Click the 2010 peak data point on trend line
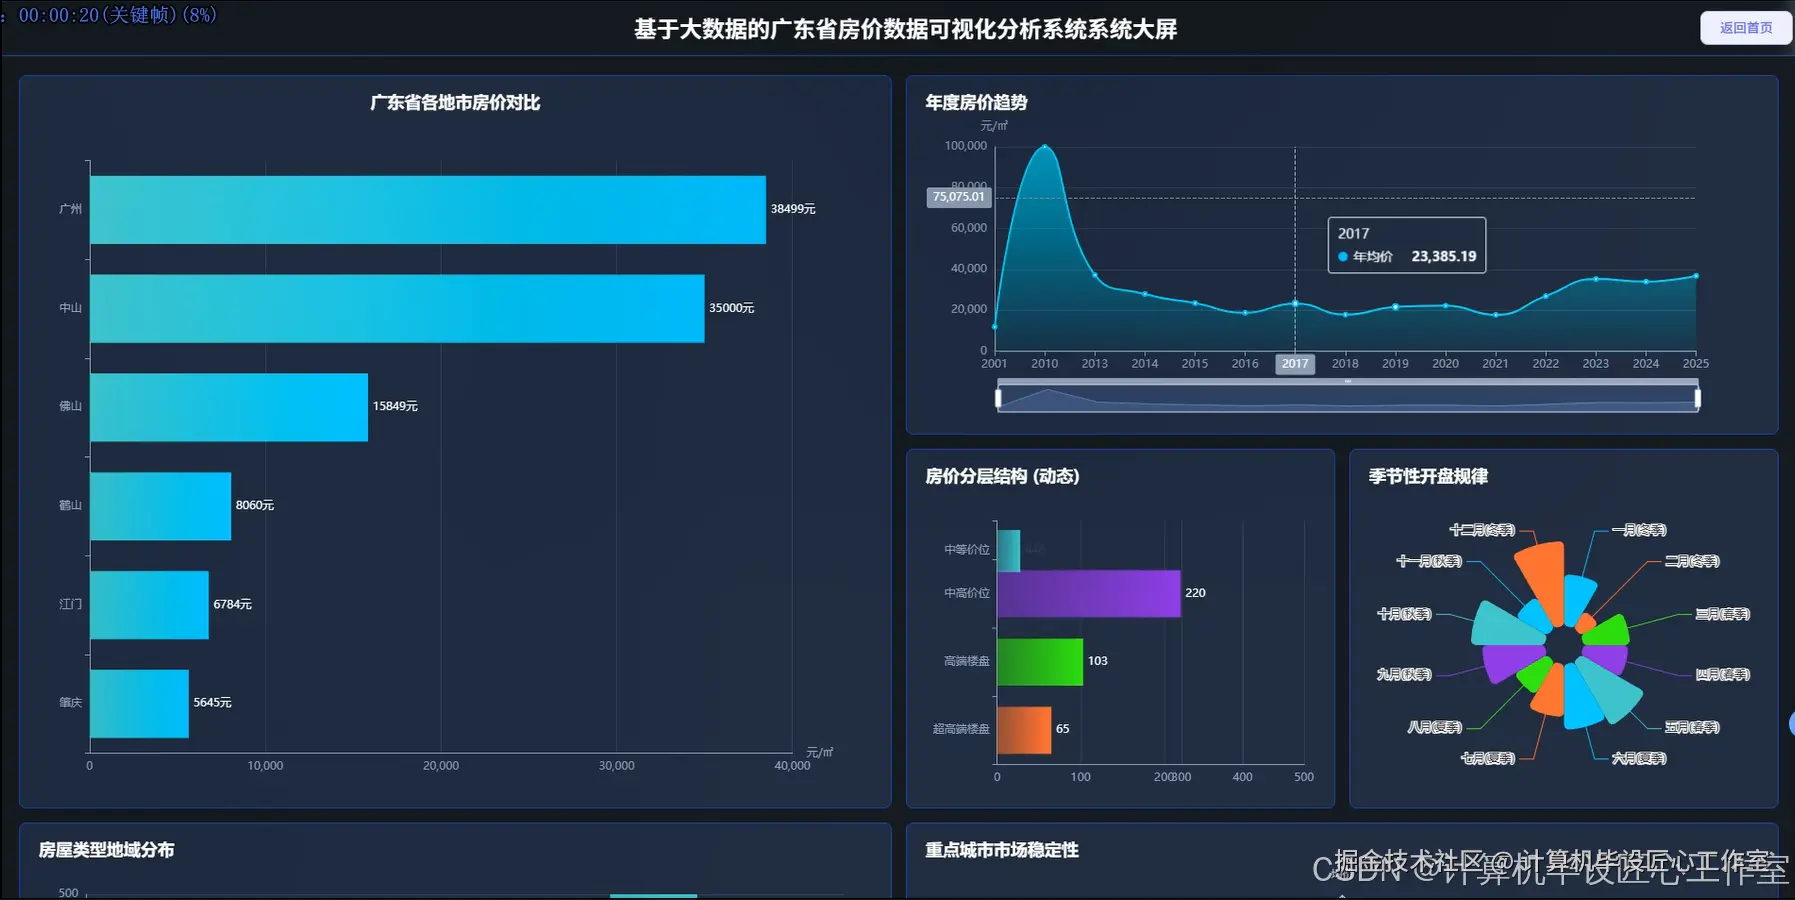The width and height of the screenshot is (1795, 900). [x=1045, y=147]
